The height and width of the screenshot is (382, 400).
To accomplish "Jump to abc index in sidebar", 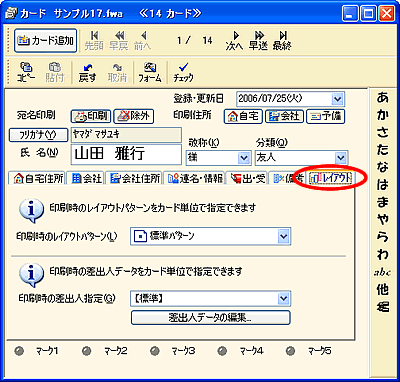I will (x=383, y=272).
